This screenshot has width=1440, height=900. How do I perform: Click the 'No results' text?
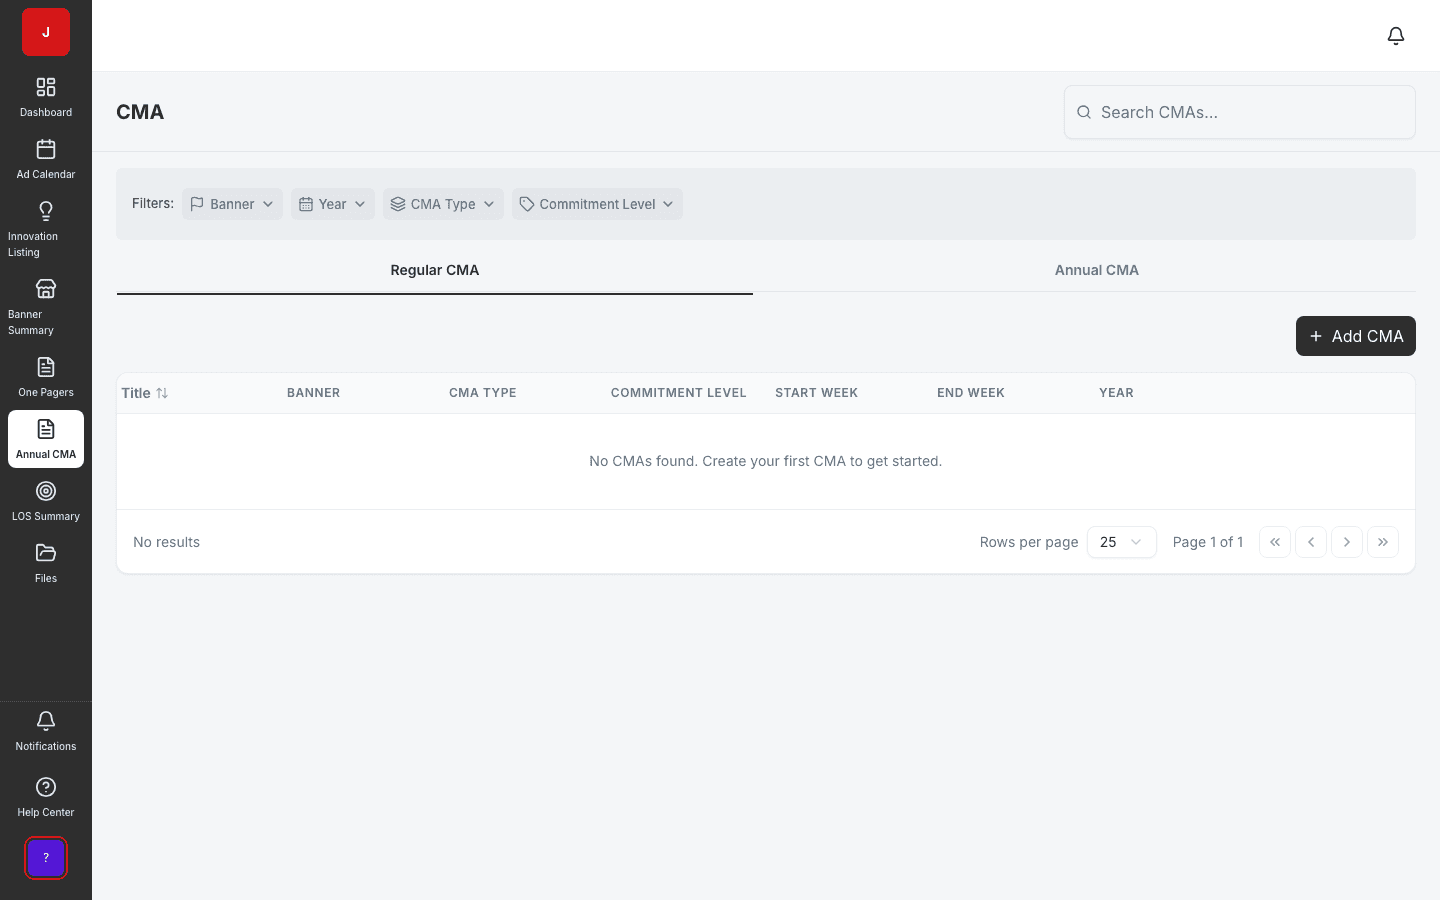pyautogui.click(x=167, y=542)
